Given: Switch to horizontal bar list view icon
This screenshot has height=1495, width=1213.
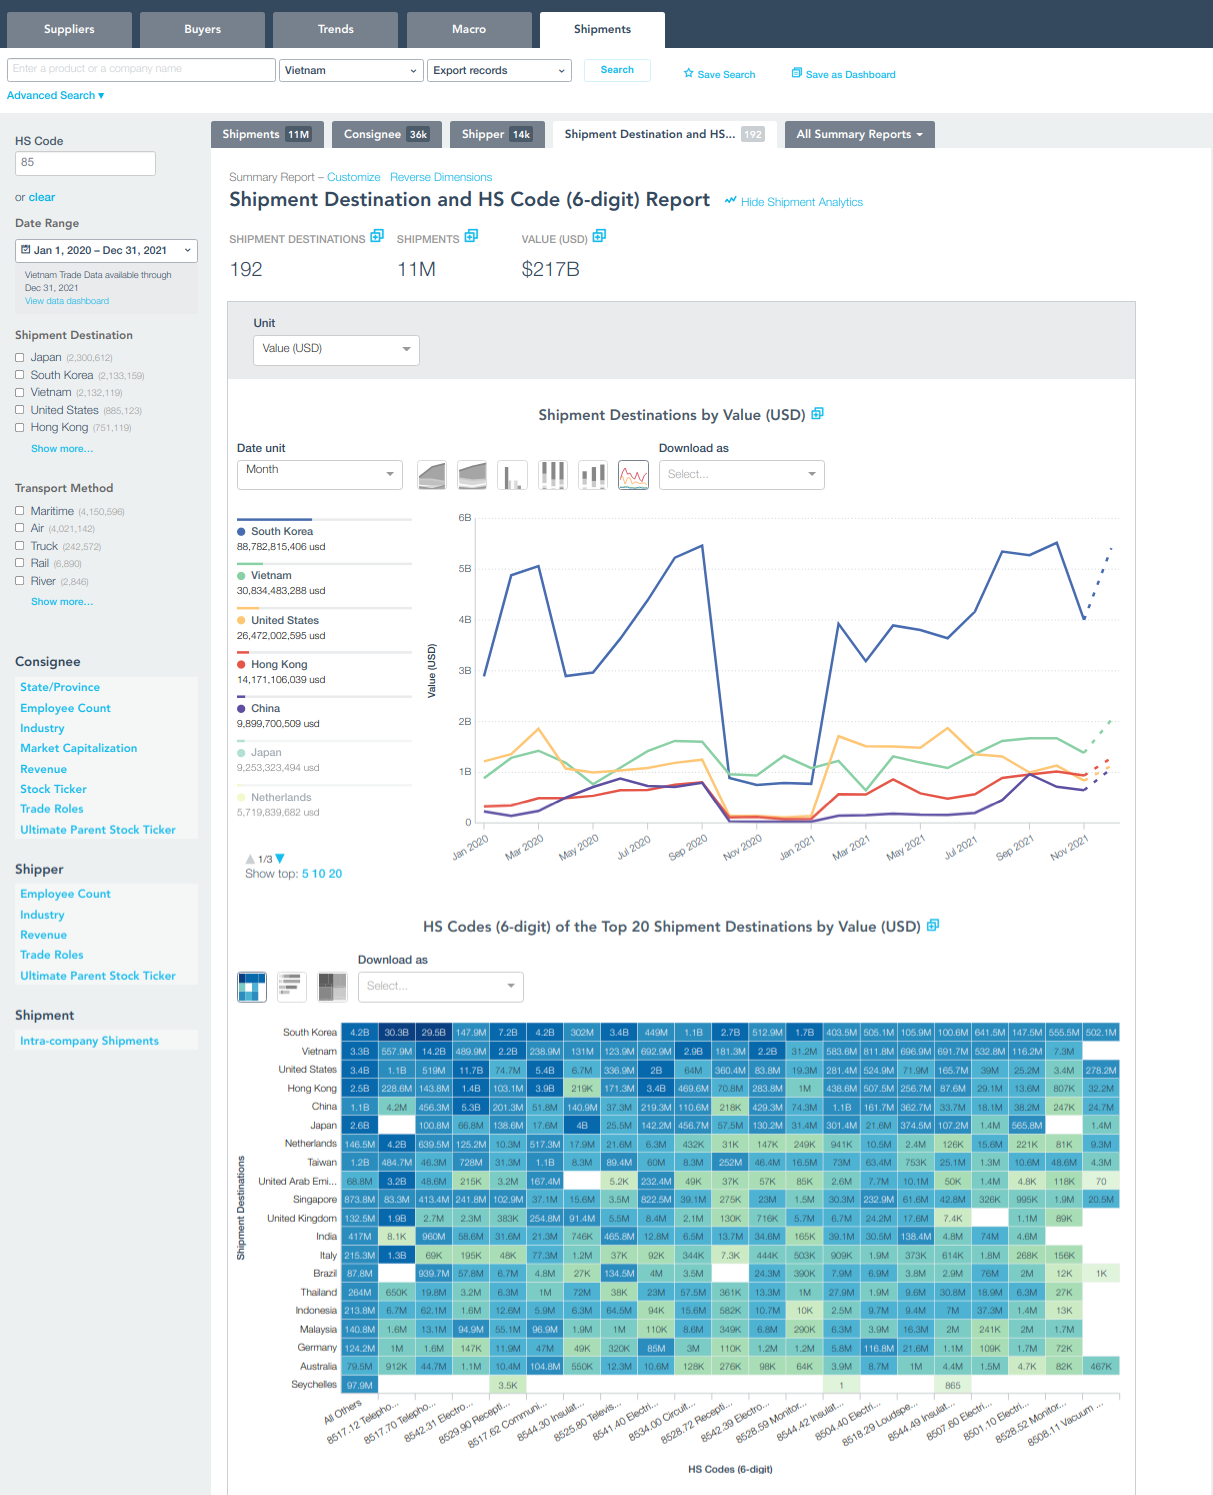Looking at the screenshot, I should 292,987.
